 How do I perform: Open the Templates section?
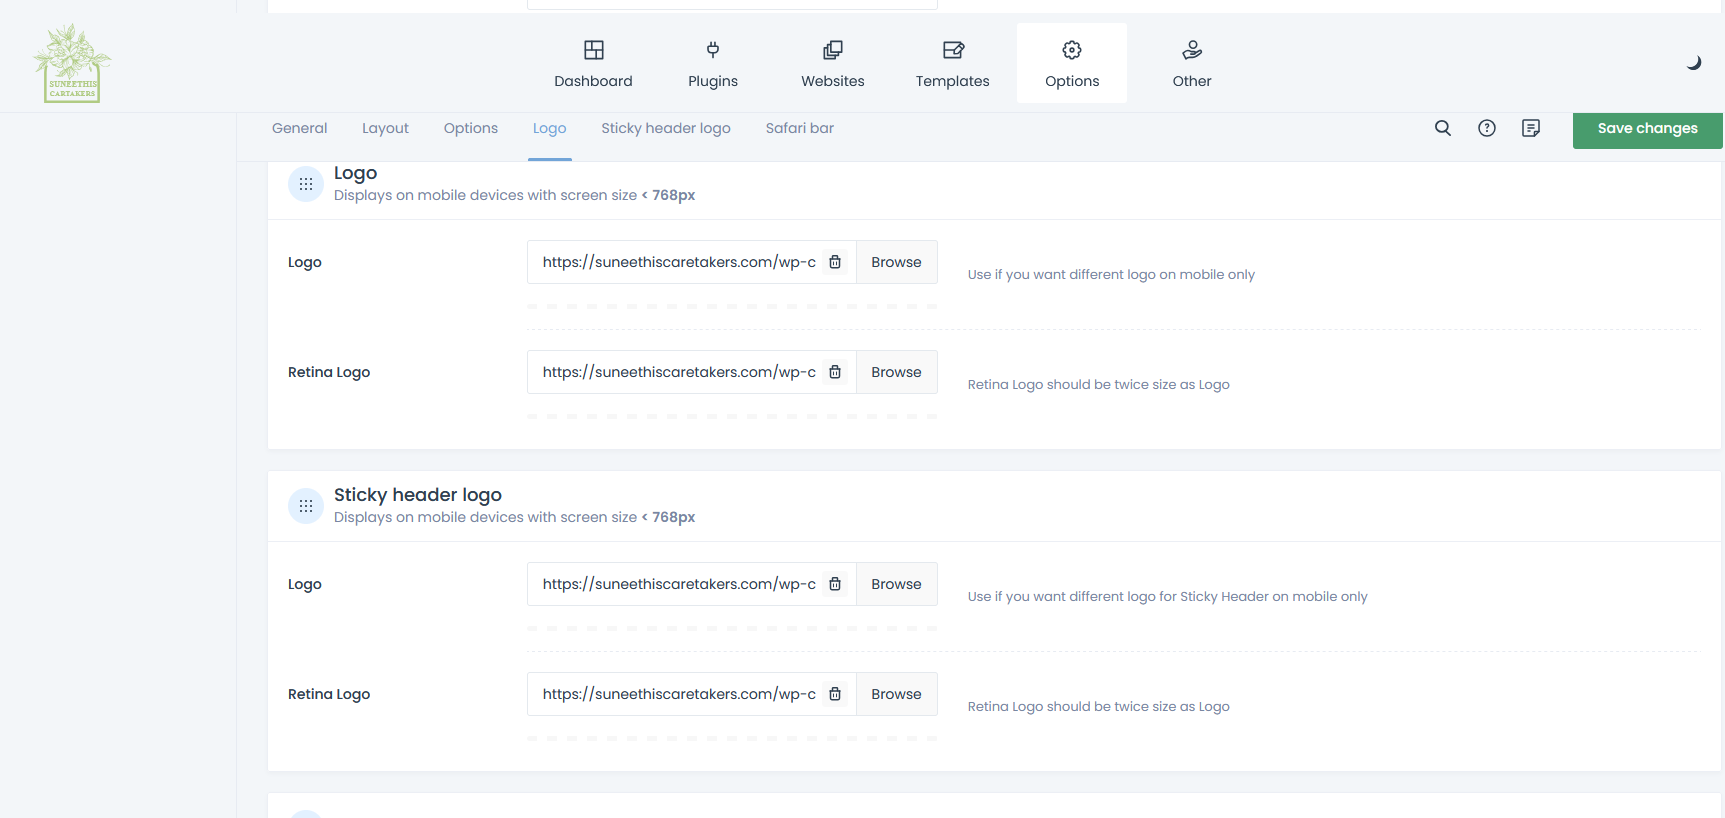coord(952,63)
